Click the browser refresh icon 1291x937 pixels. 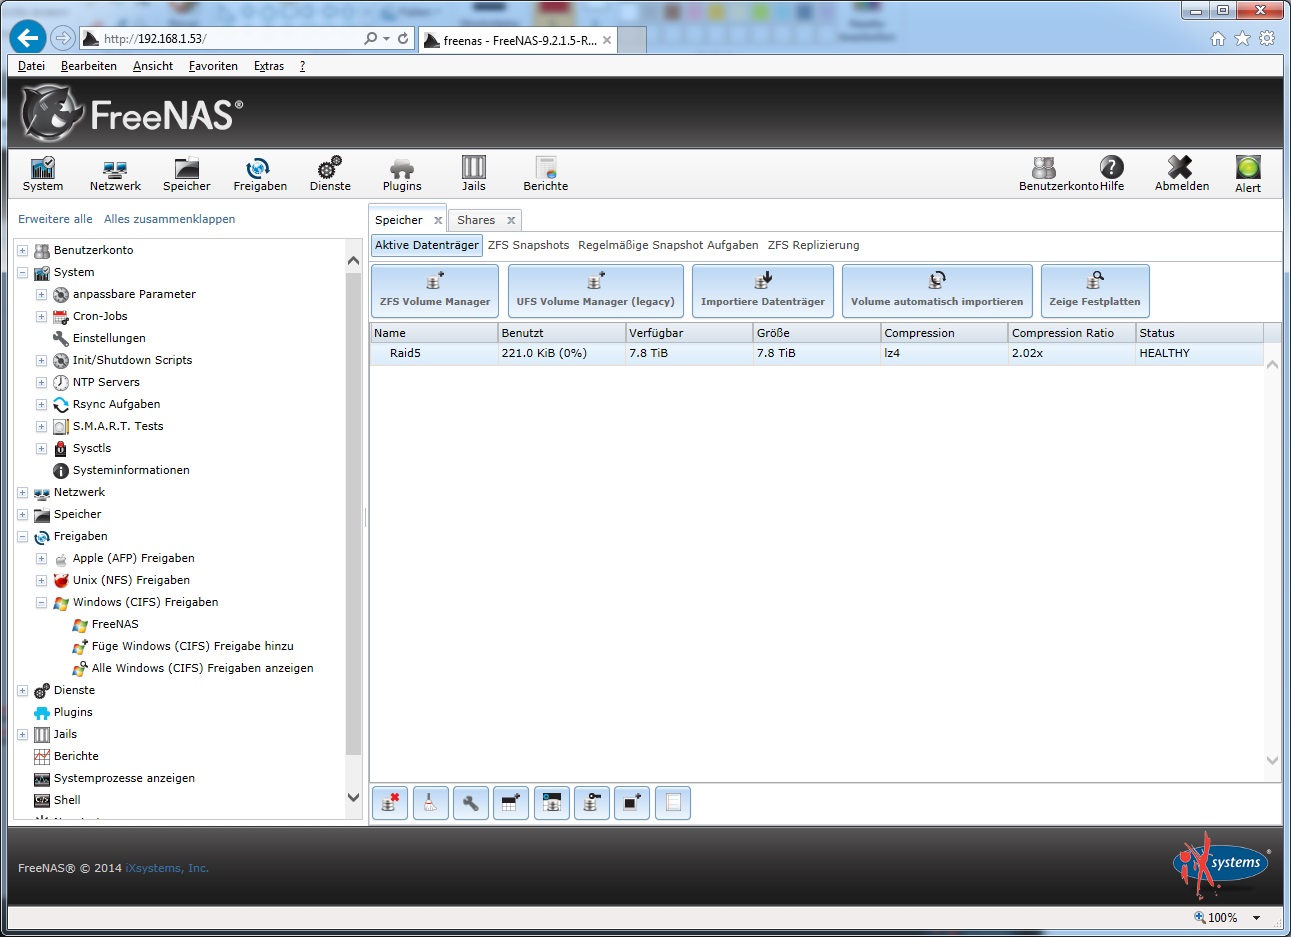click(403, 39)
